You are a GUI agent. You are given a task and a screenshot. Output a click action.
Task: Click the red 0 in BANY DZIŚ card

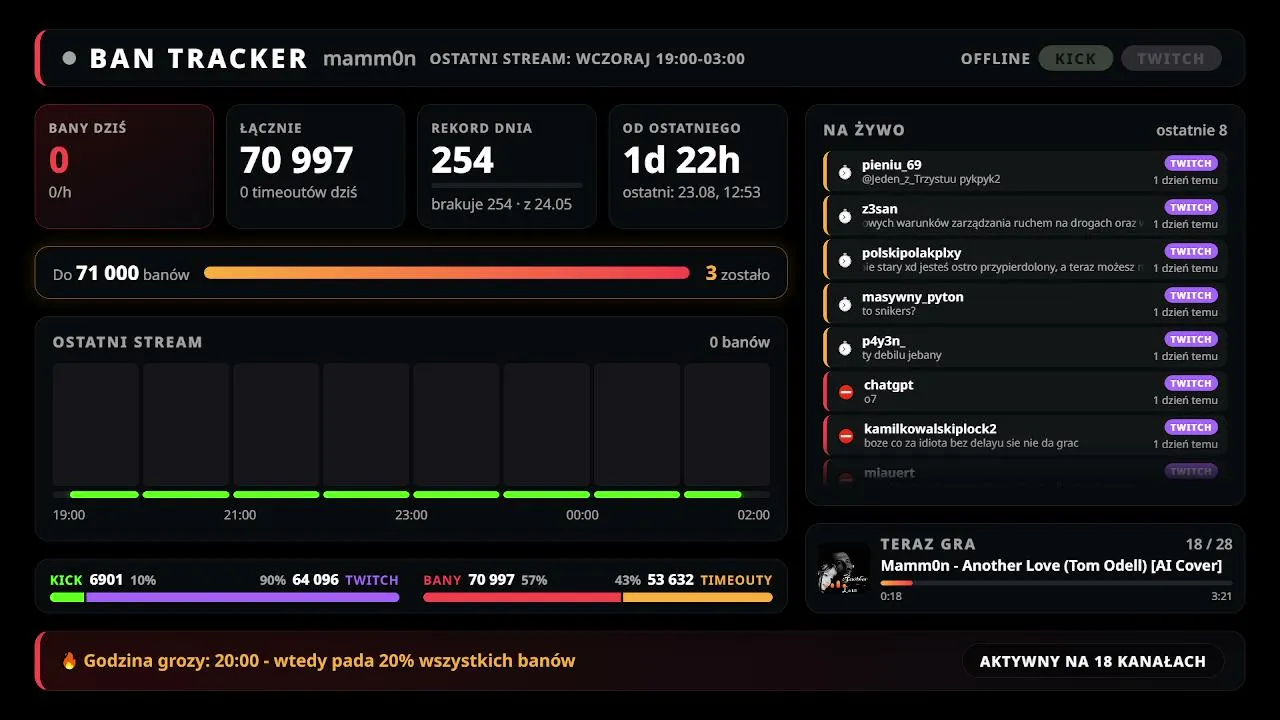pyautogui.click(x=59, y=160)
